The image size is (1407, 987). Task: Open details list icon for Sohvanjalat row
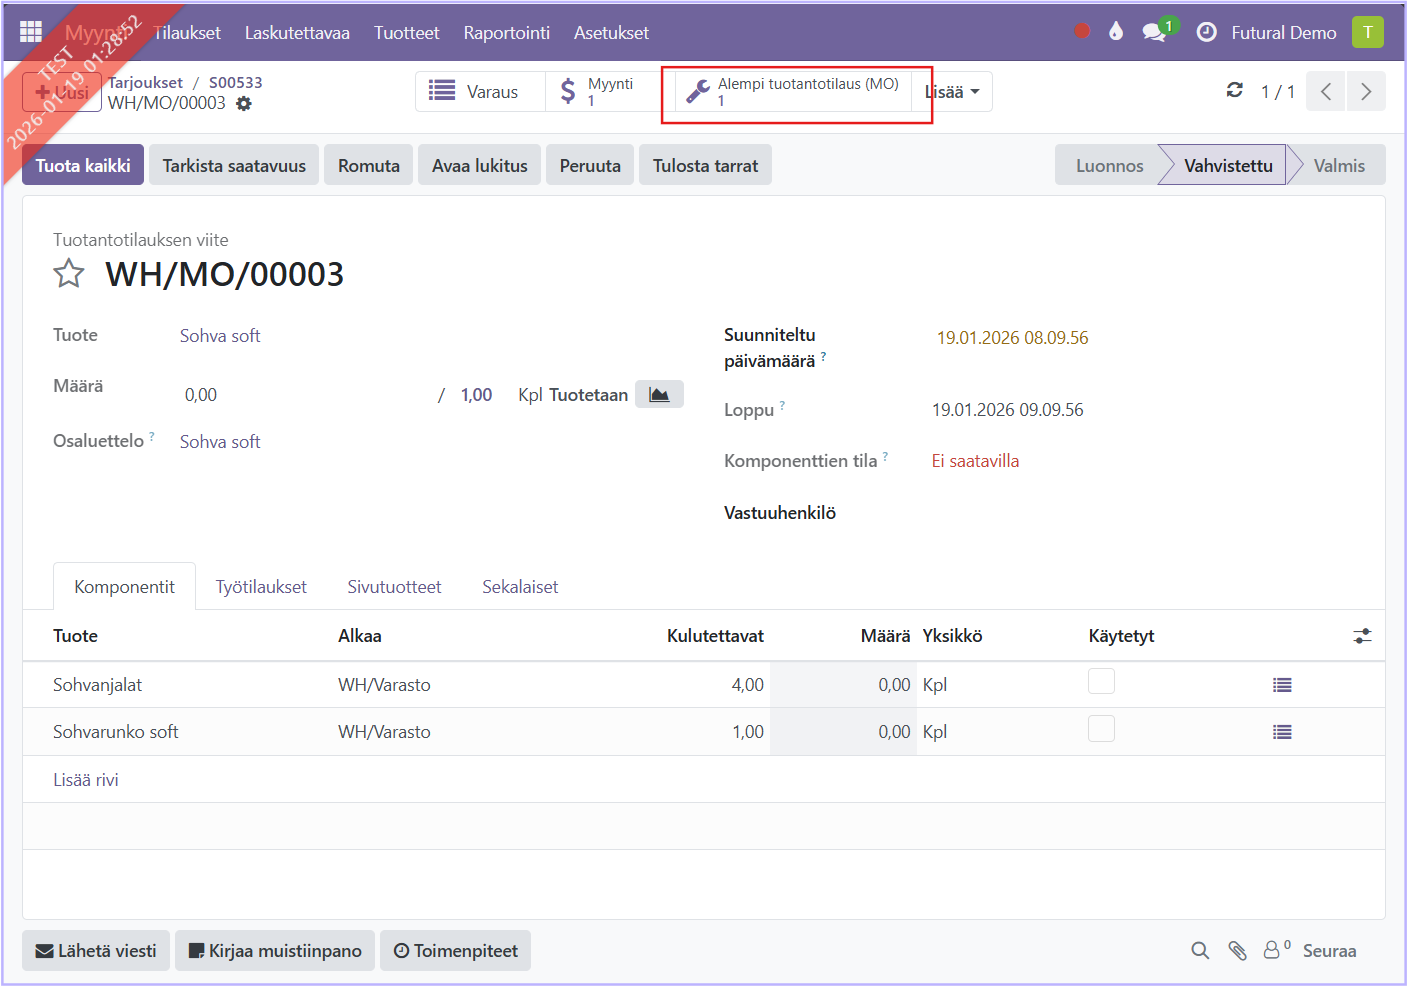1282,685
